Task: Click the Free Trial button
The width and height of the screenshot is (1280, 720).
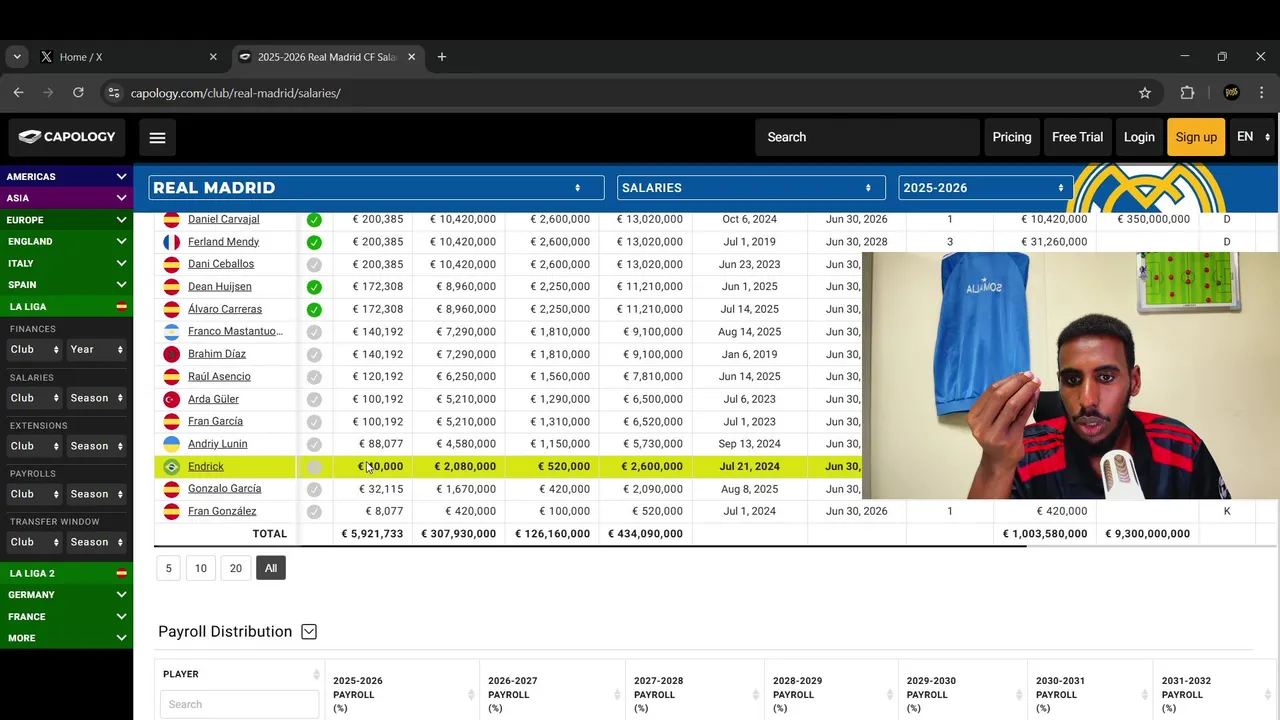Action: pyautogui.click(x=1077, y=137)
